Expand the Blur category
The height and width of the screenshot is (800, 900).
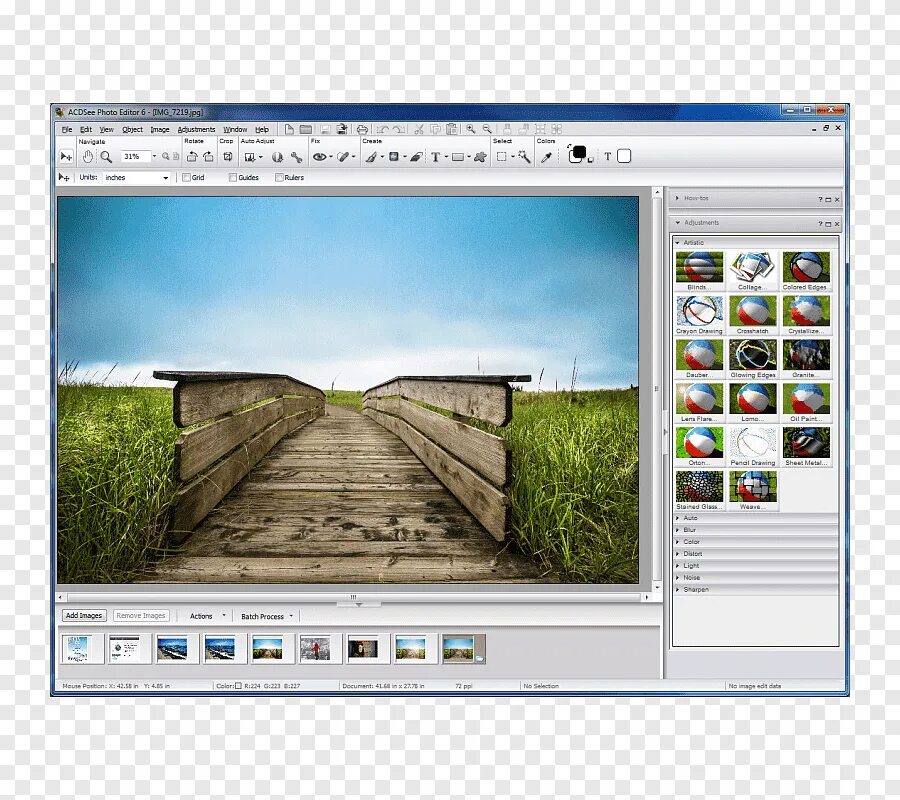click(x=755, y=530)
